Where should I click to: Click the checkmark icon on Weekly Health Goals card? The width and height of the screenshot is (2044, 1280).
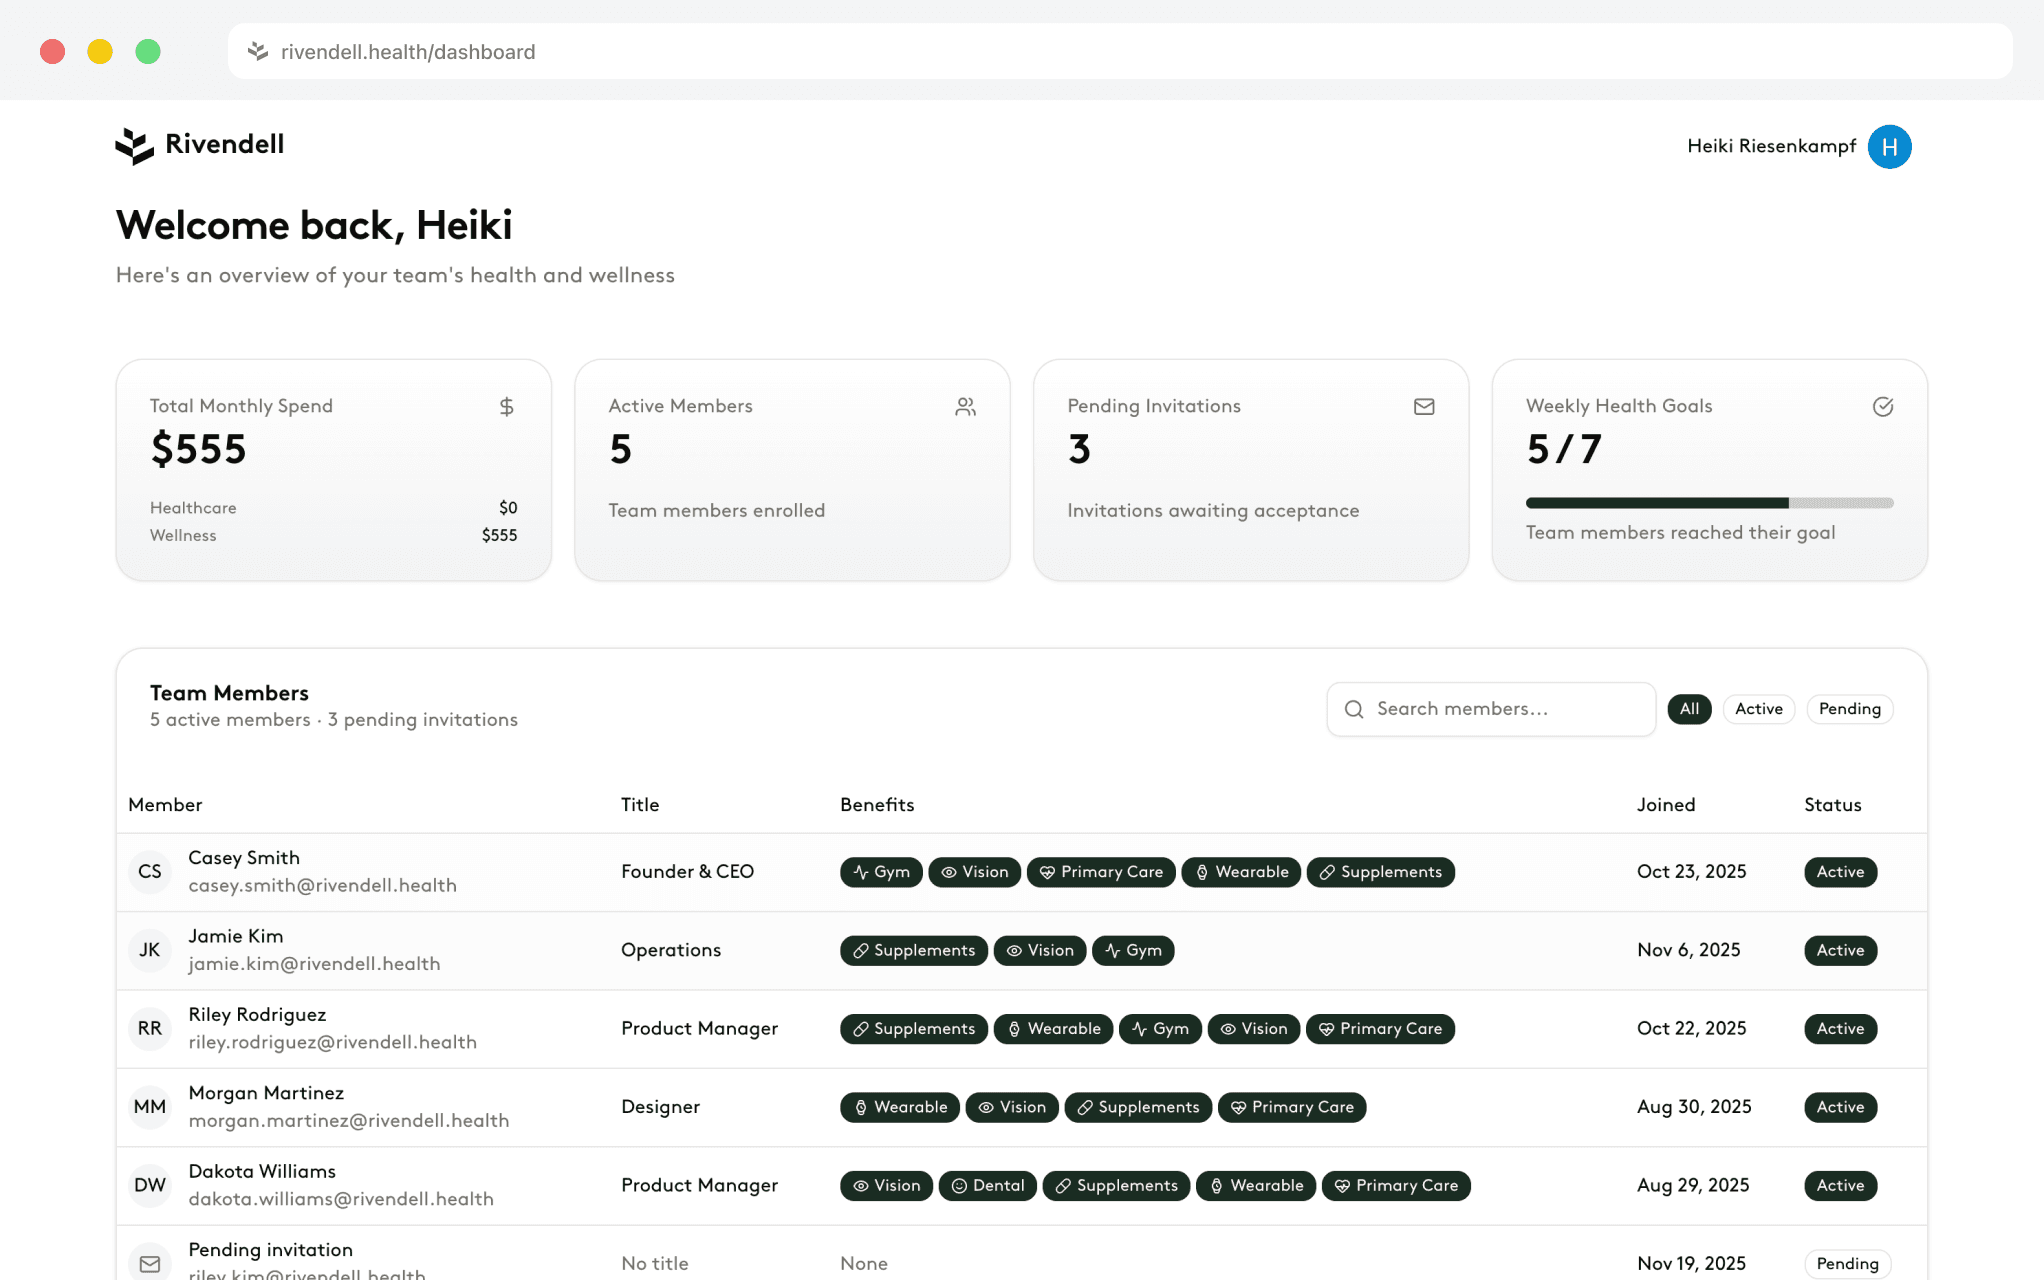(x=1883, y=406)
